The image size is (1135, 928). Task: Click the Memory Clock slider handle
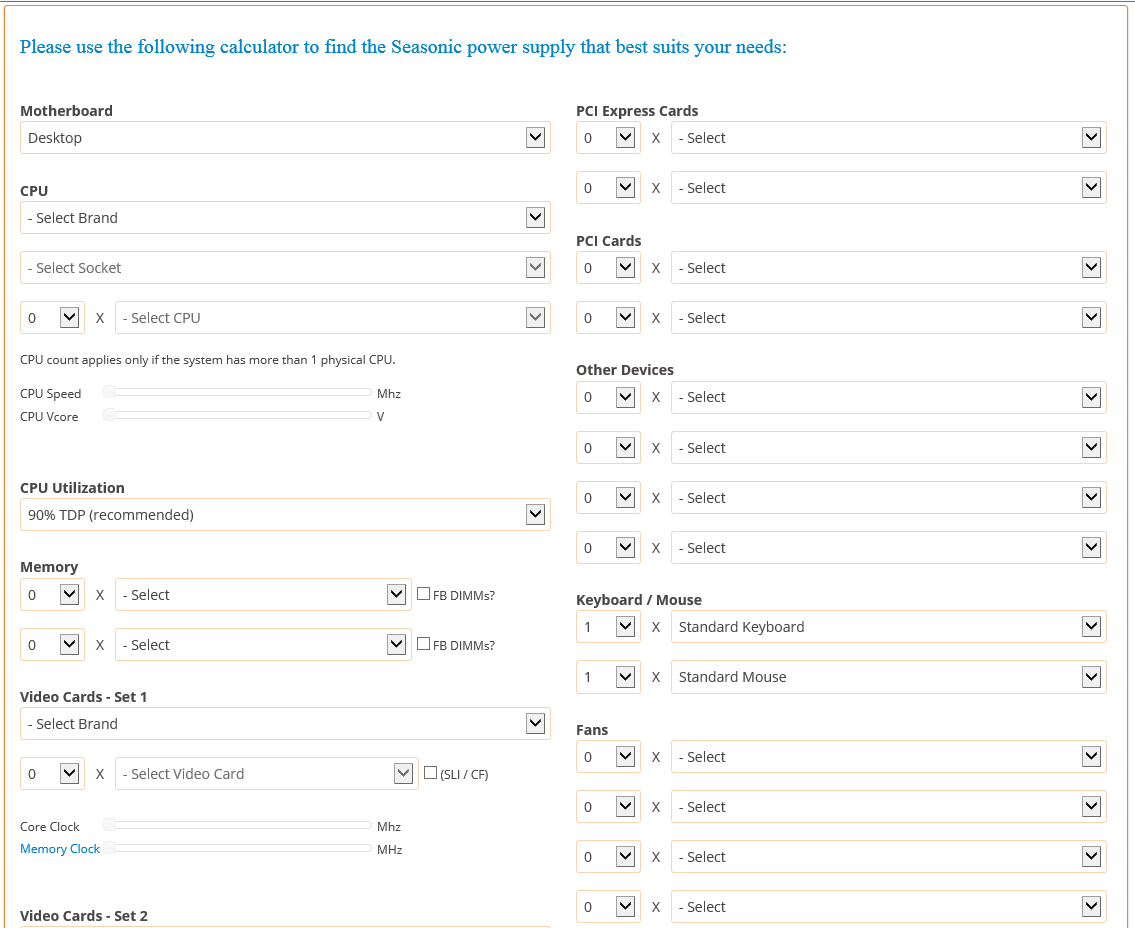click(x=109, y=848)
